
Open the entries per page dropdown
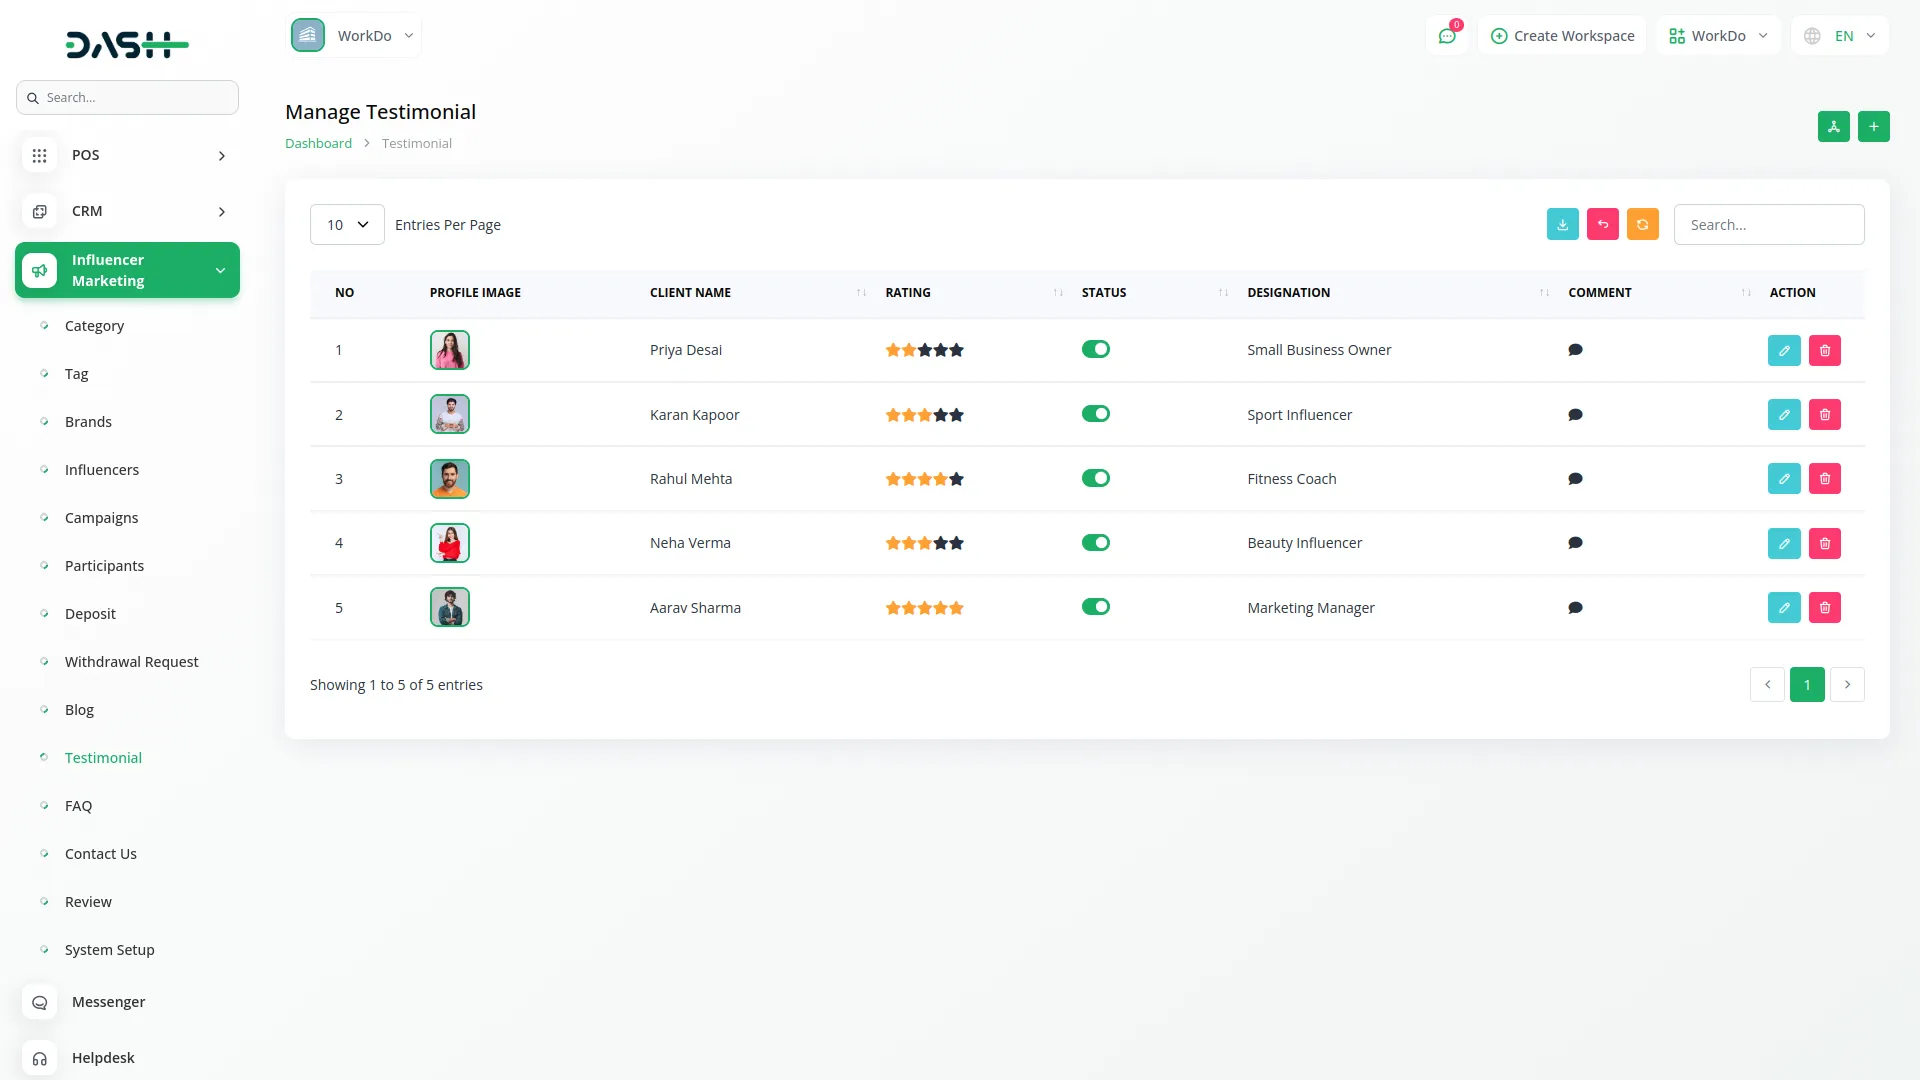tap(347, 225)
